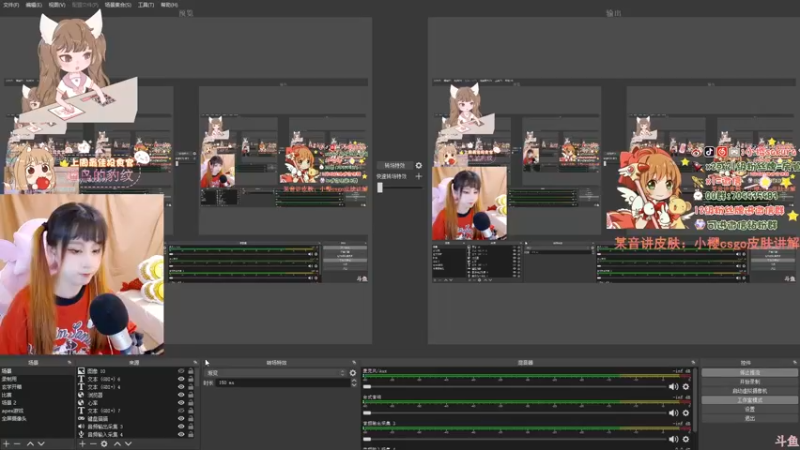Viewport: 800px width, 450px height.
Task: Adjust the 台式音响 volume slider
Action: tap(515, 413)
